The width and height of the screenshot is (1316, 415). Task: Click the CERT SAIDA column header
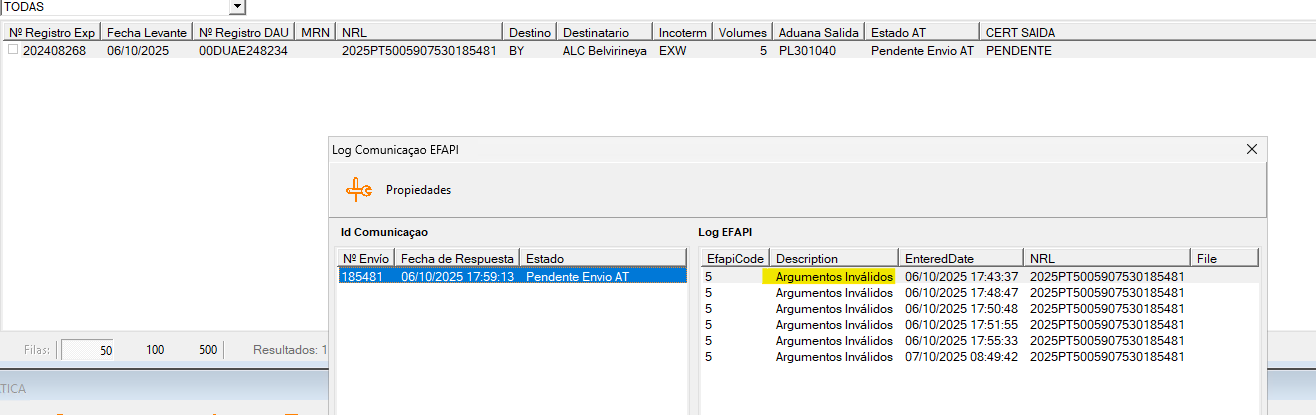pyautogui.click(x=1020, y=33)
